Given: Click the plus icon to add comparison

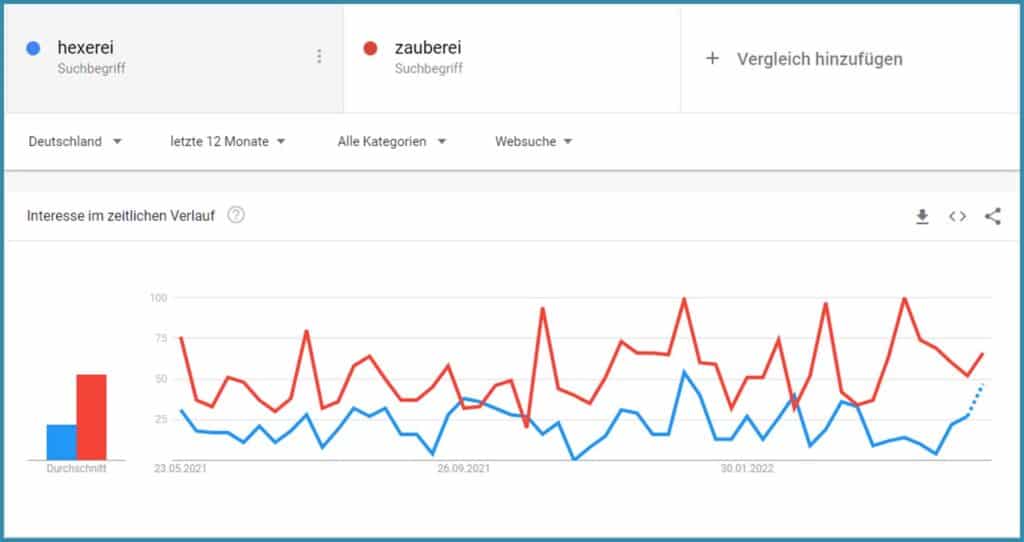Looking at the screenshot, I should [x=712, y=59].
